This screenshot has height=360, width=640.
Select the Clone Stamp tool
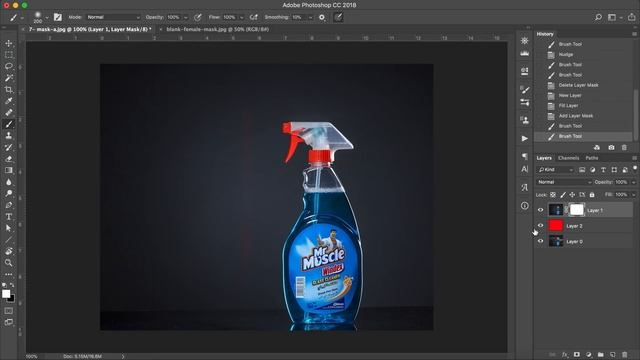pos(9,136)
